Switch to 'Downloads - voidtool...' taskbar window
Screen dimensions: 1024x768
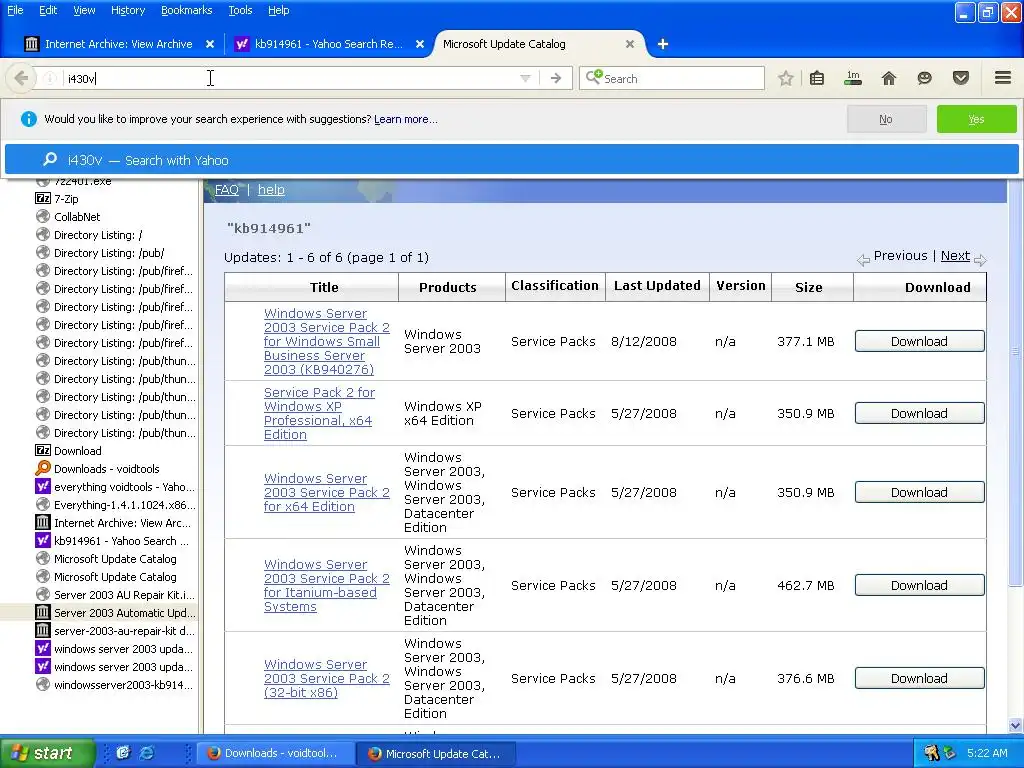[273, 754]
